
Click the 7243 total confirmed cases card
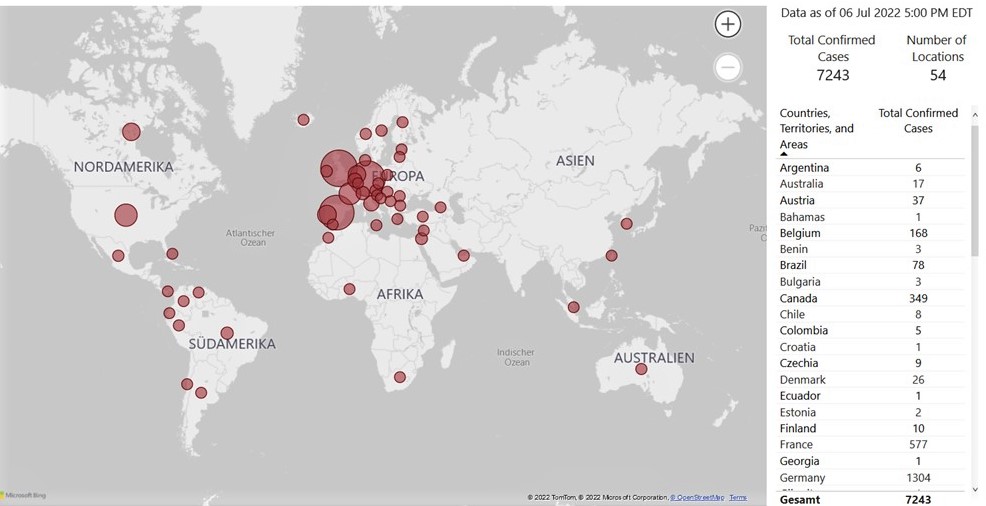click(x=832, y=58)
